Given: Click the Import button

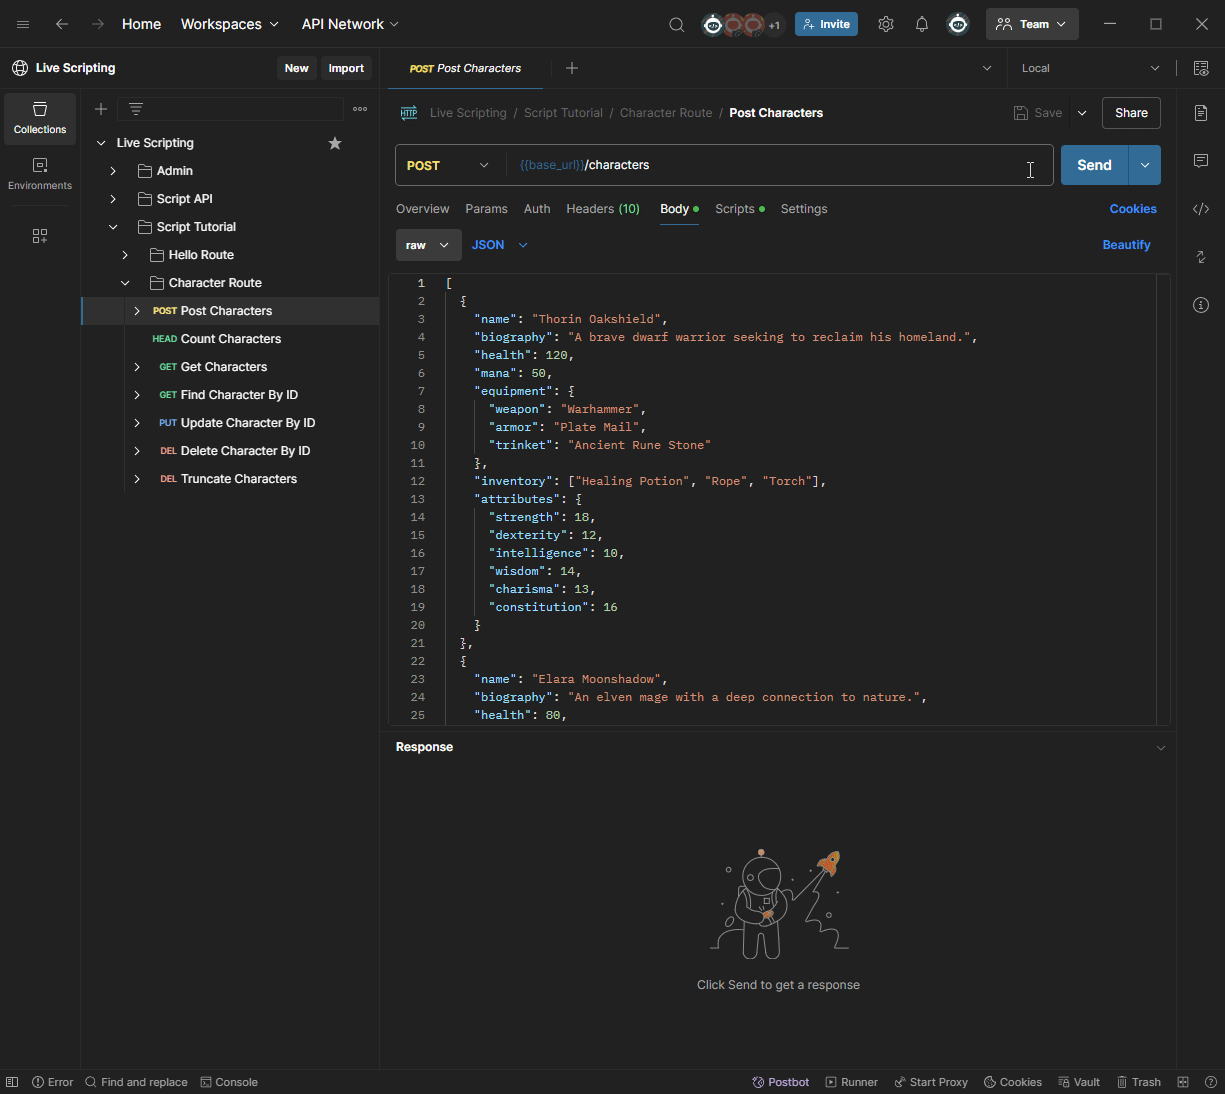Looking at the screenshot, I should pyautogui.click(x=346, y=68).
